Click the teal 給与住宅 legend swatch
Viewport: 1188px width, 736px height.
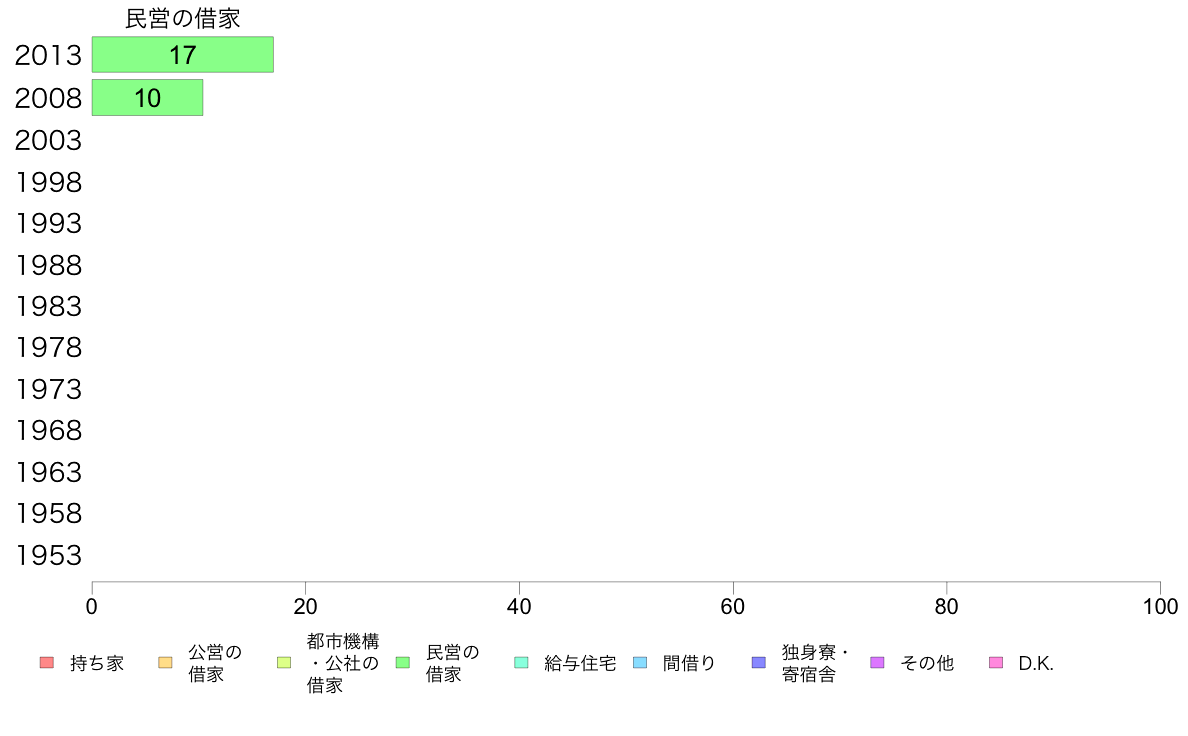521,662
